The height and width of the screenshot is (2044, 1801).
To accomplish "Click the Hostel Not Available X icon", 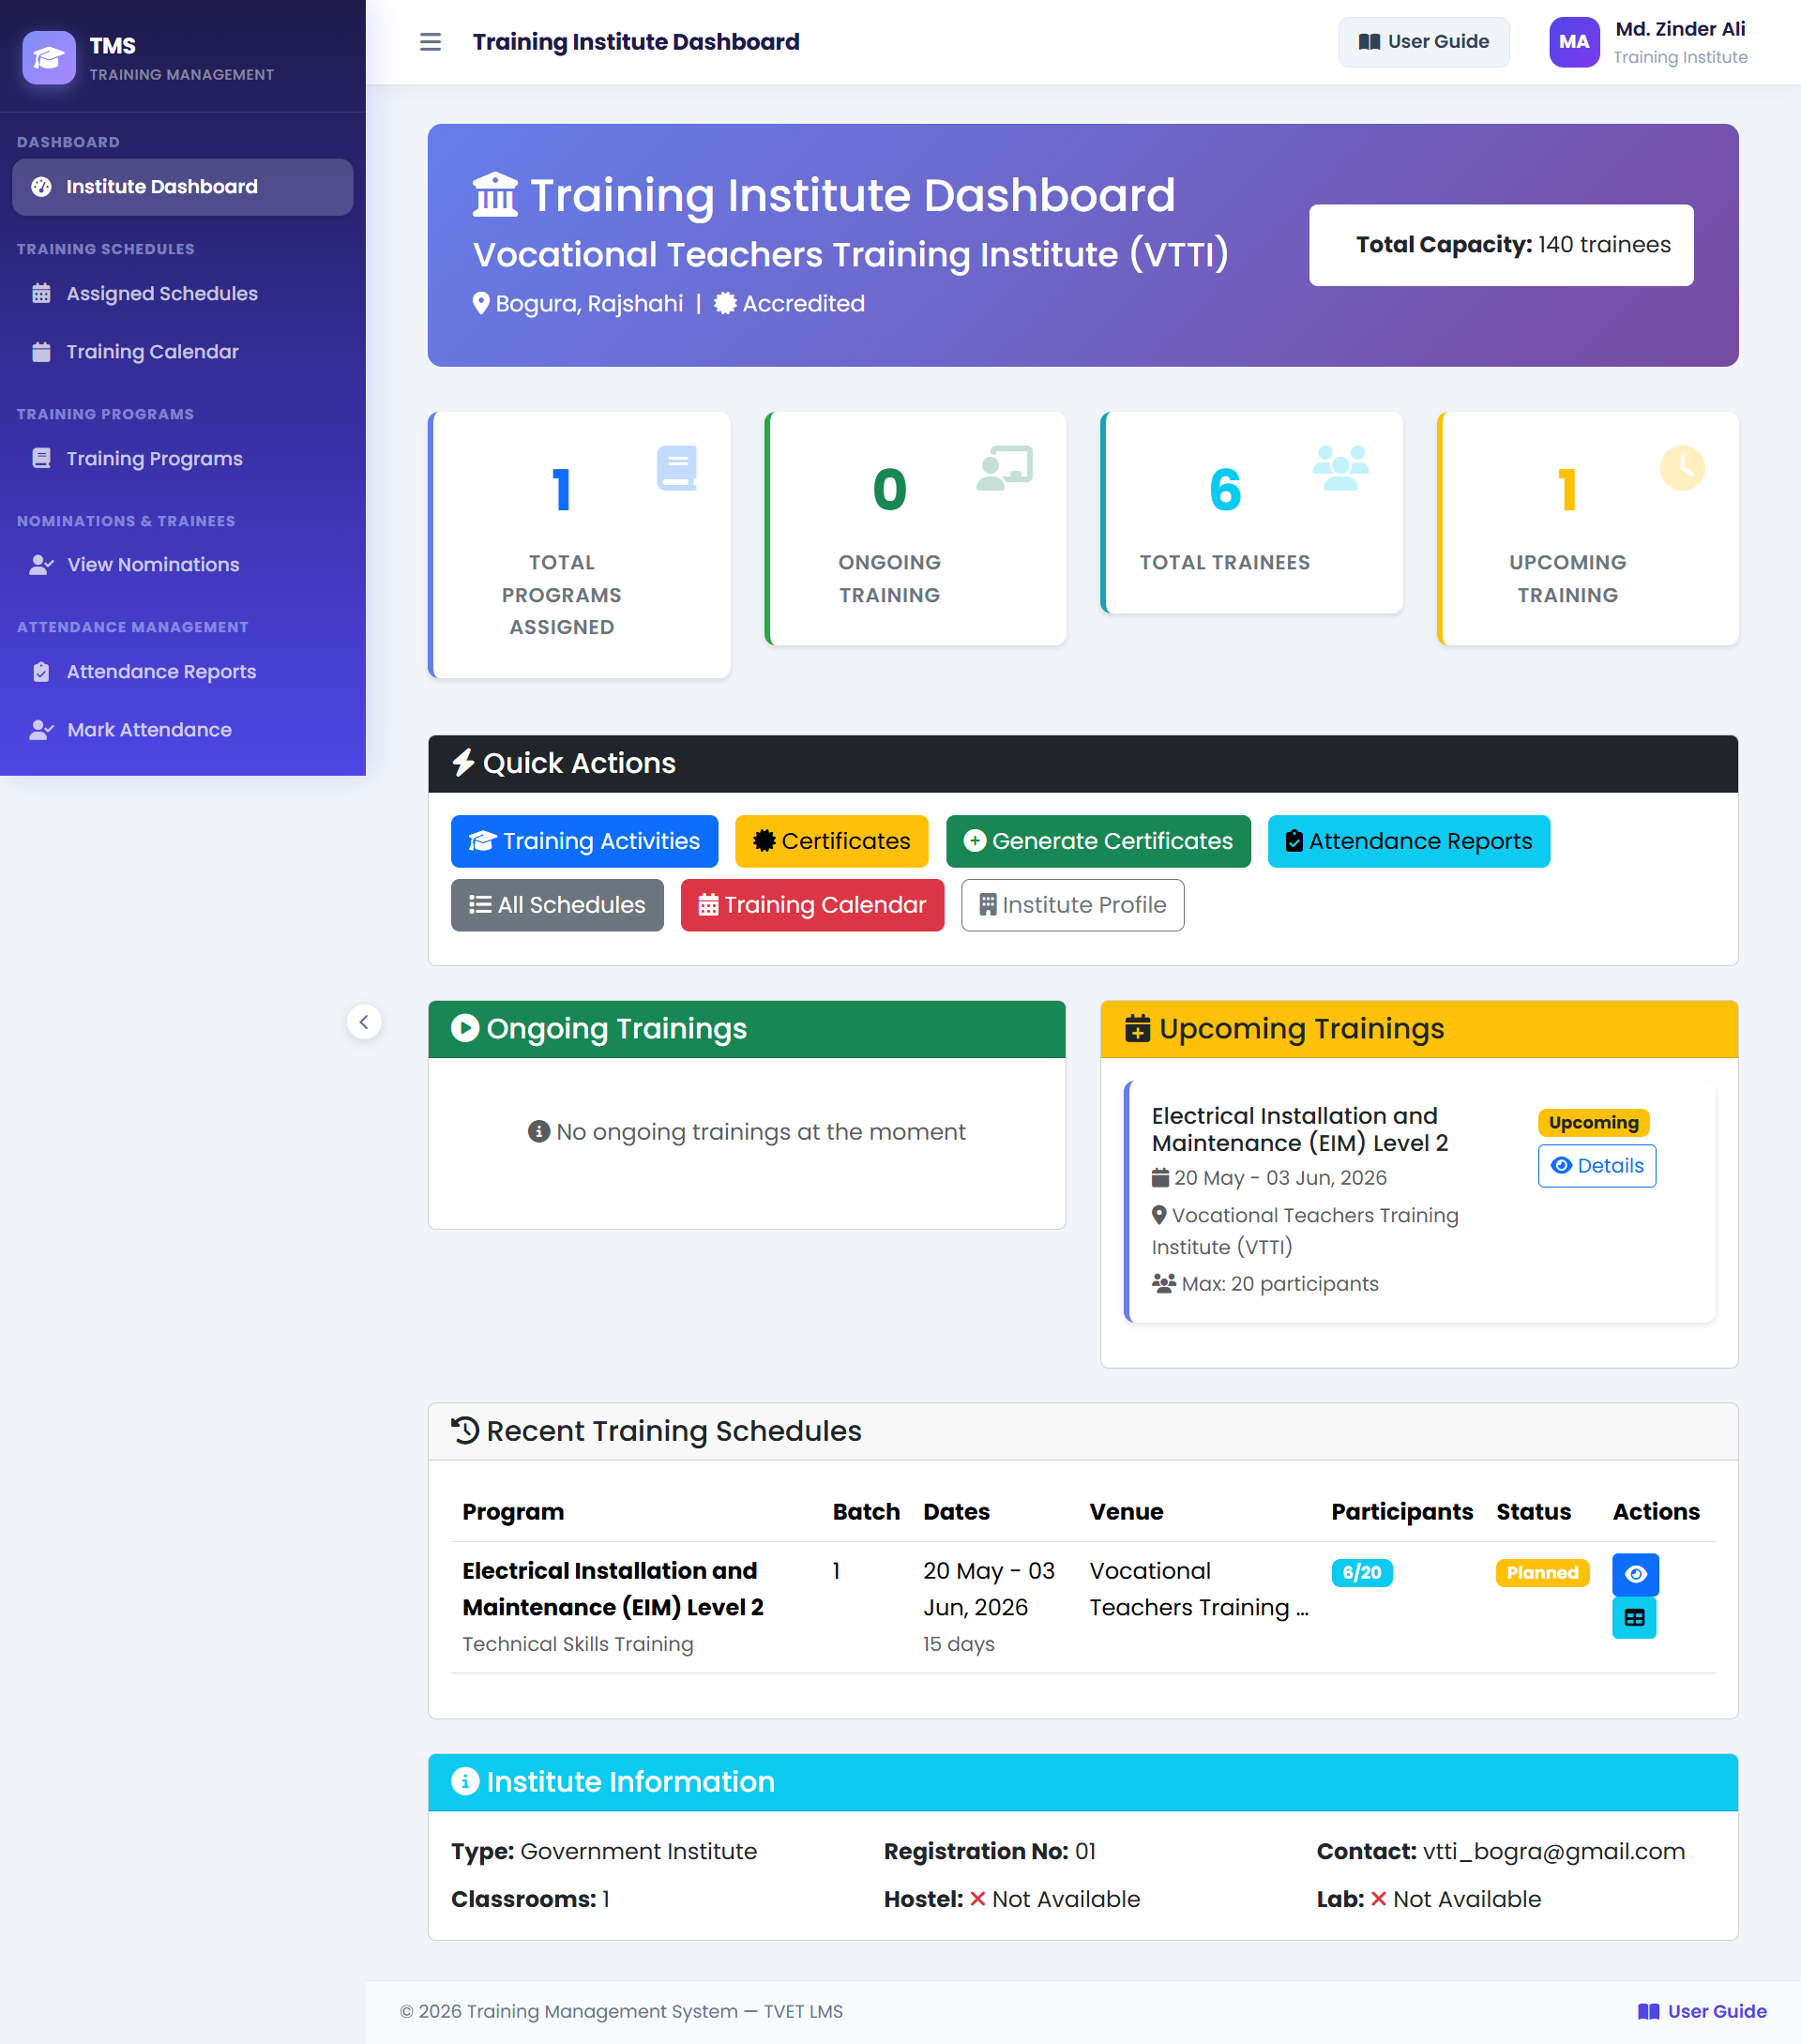I will pyautogui.click(x=977, y=1899).
